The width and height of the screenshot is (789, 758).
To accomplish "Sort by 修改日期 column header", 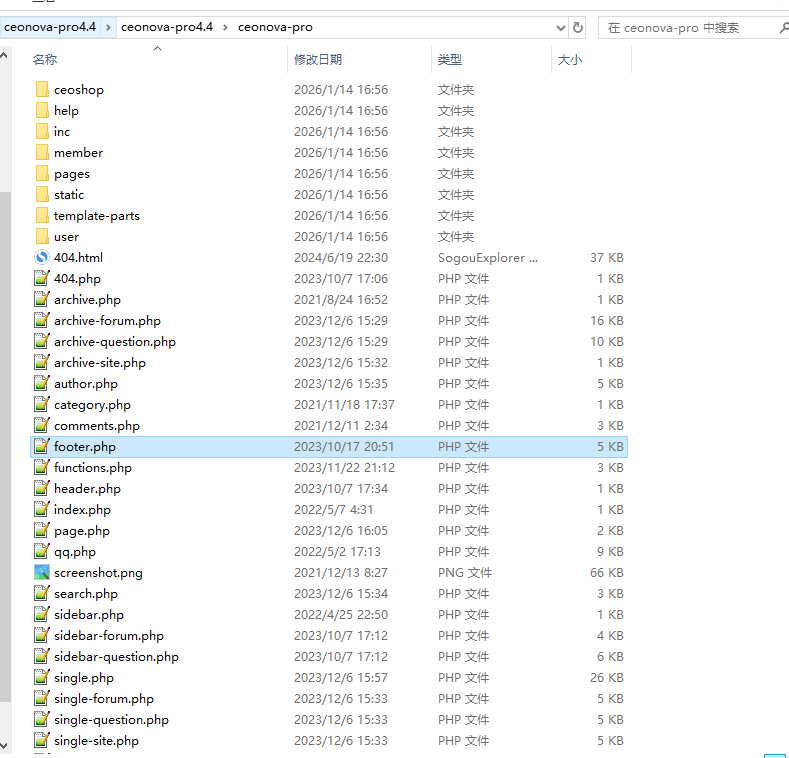I will pyautogui.click(x=359, y=59).
